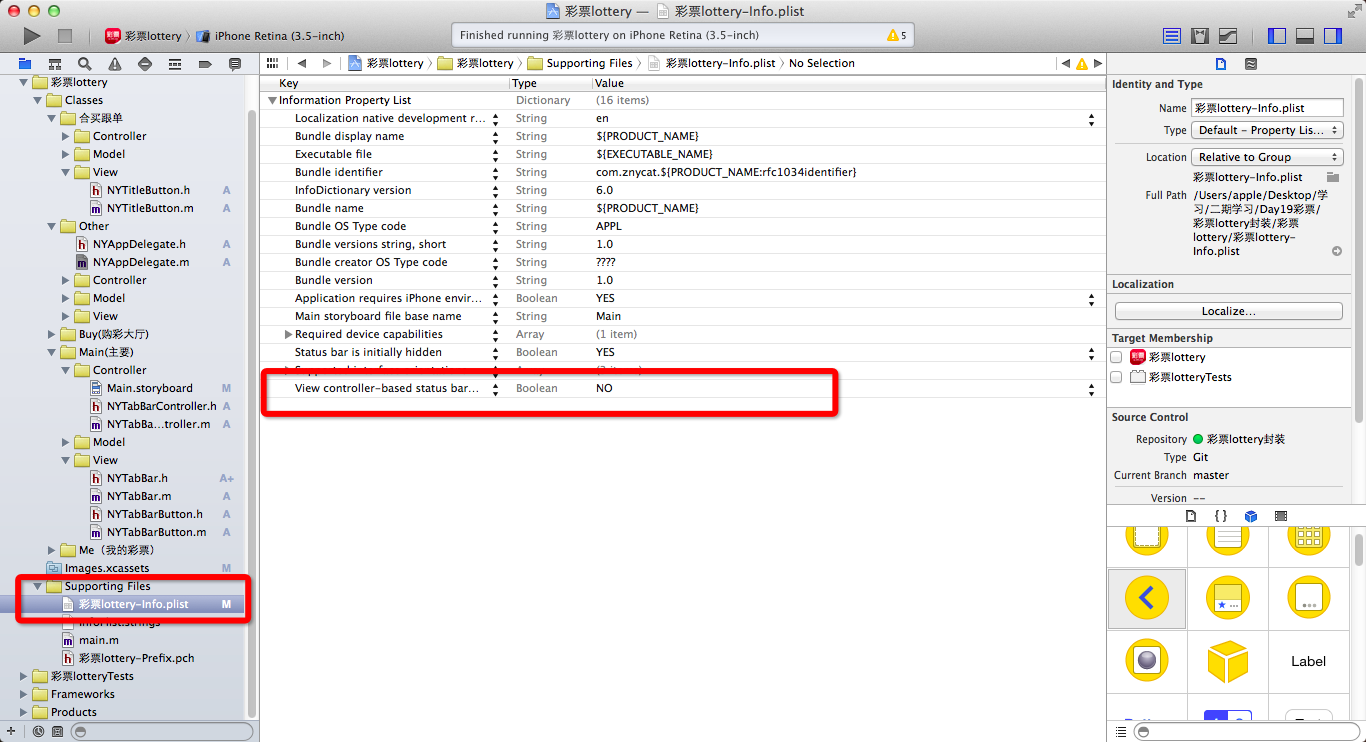The width and height of the screenshot is (1366, 742).
Task: Open the Symbol navigator tab
Action: coord(55,63)
